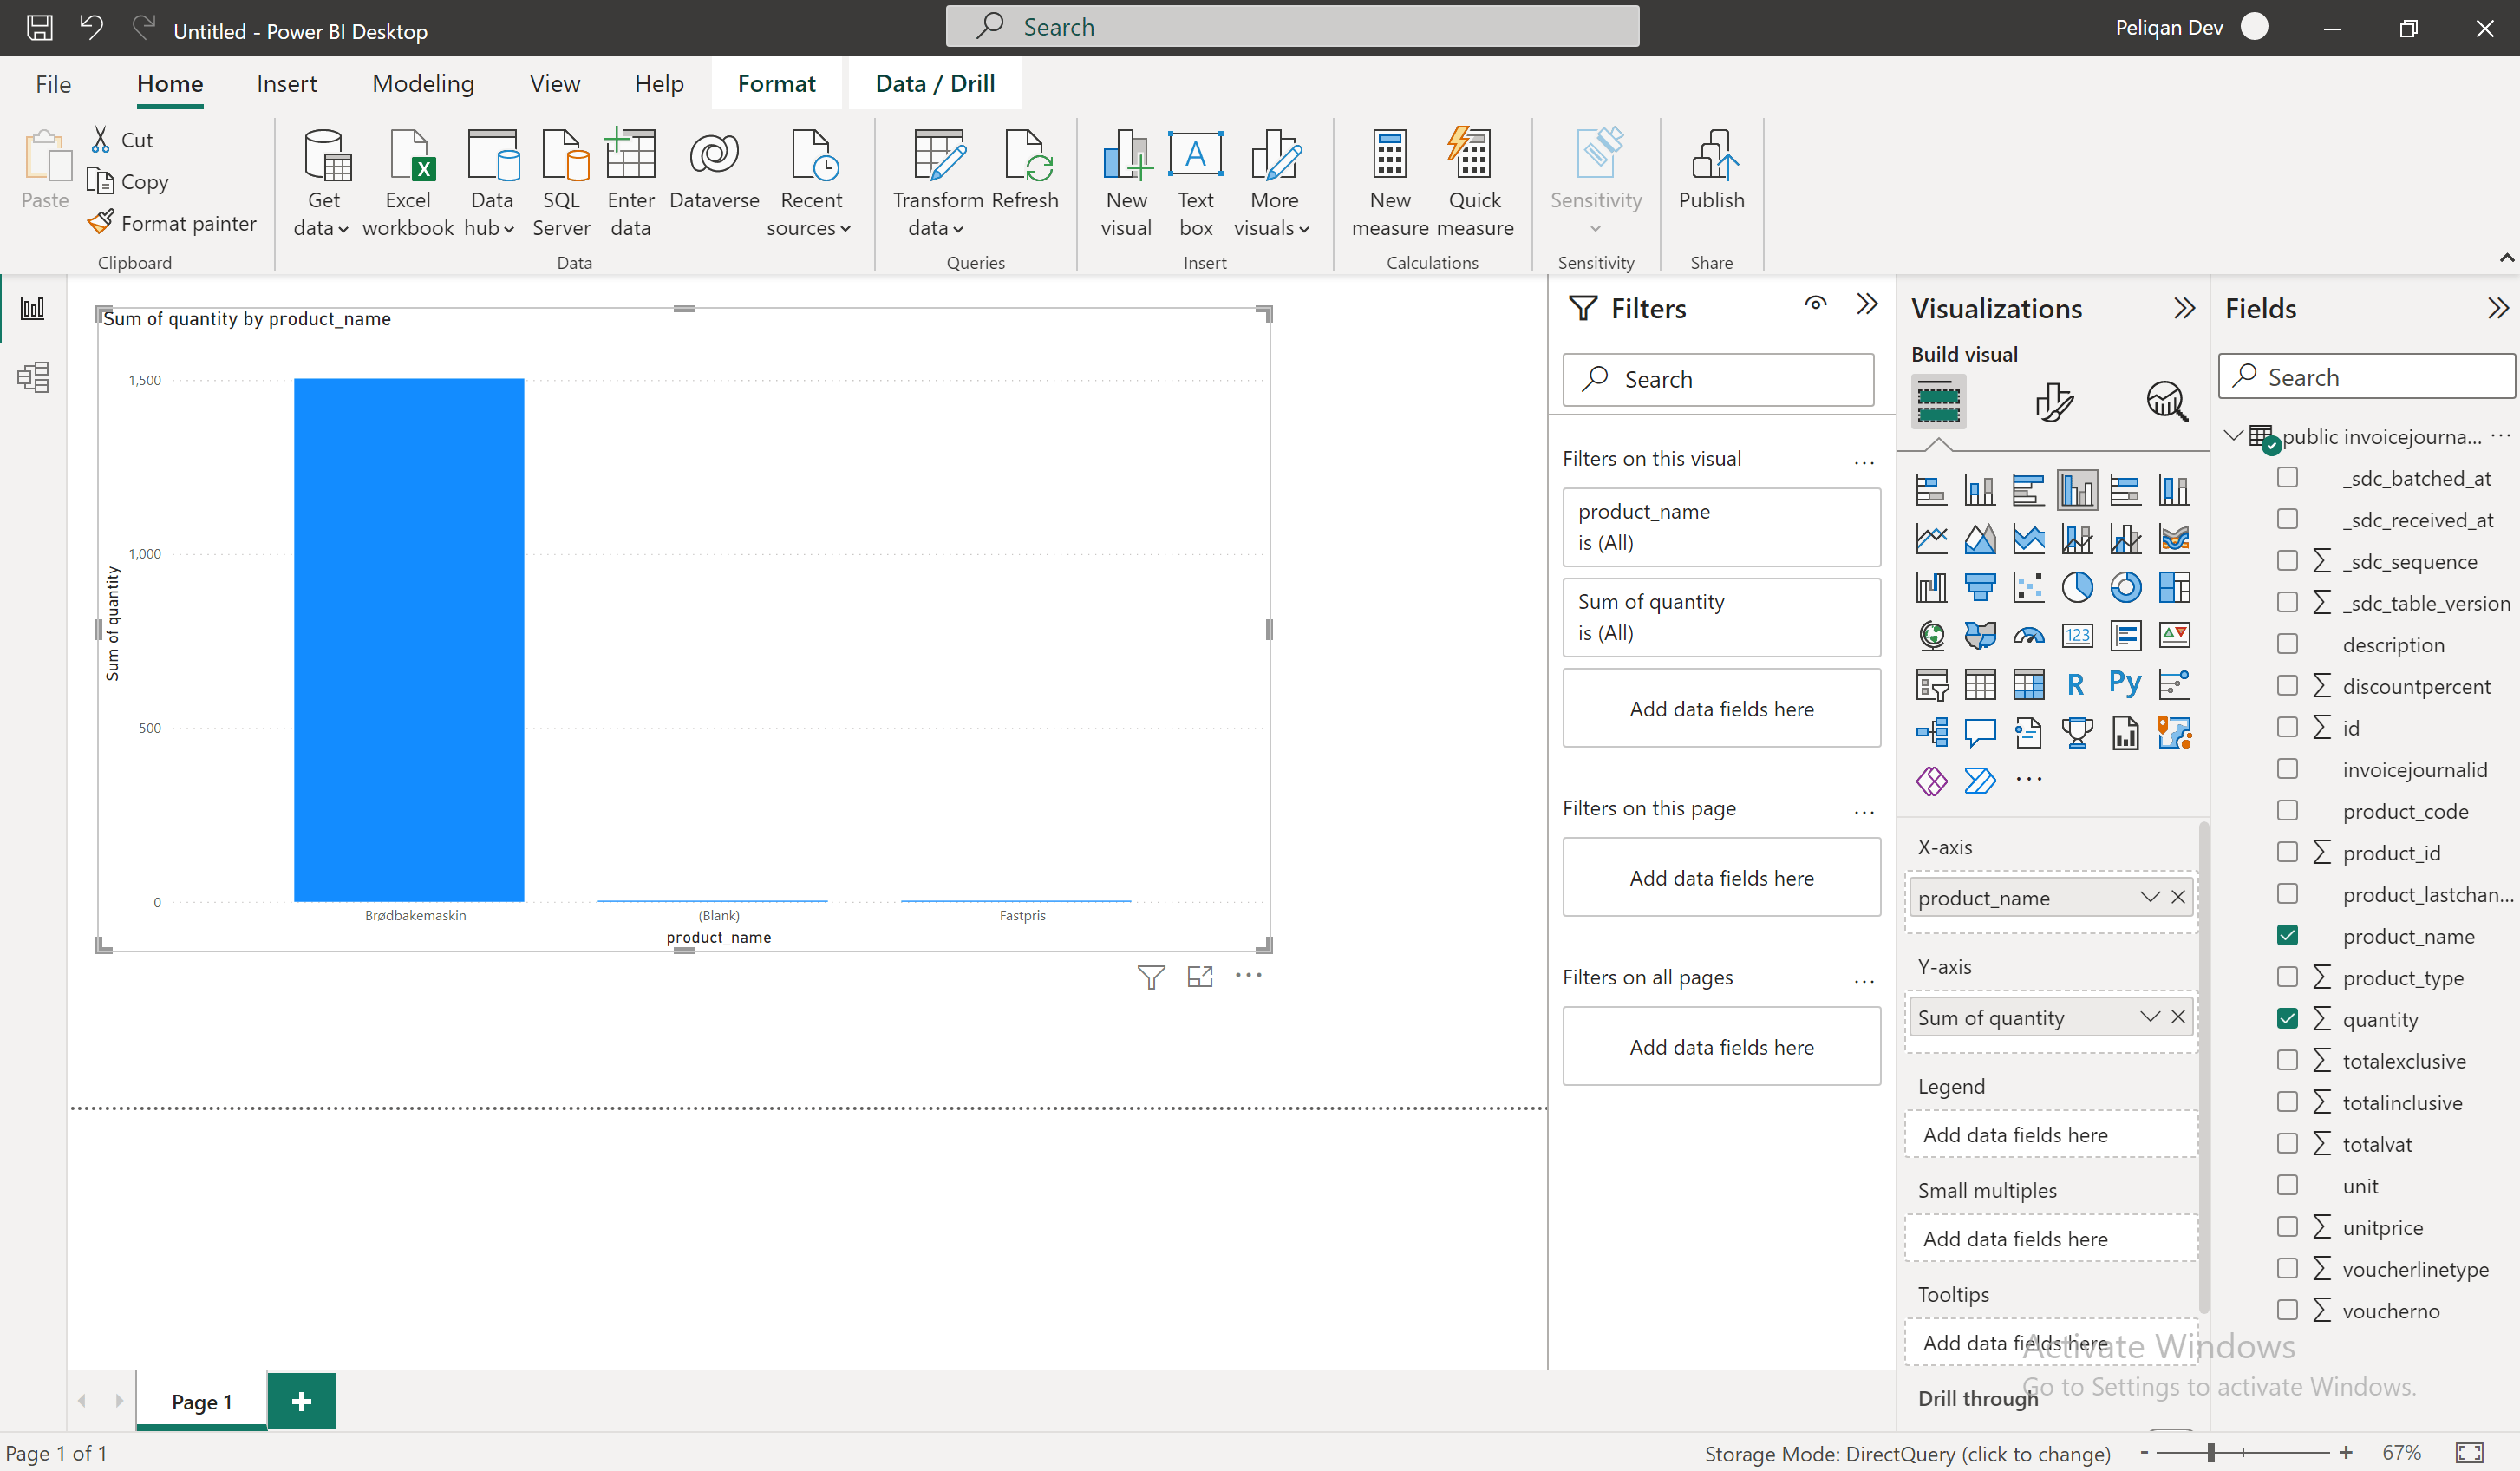Select the waterfall chart visual

coord(1932,587)
